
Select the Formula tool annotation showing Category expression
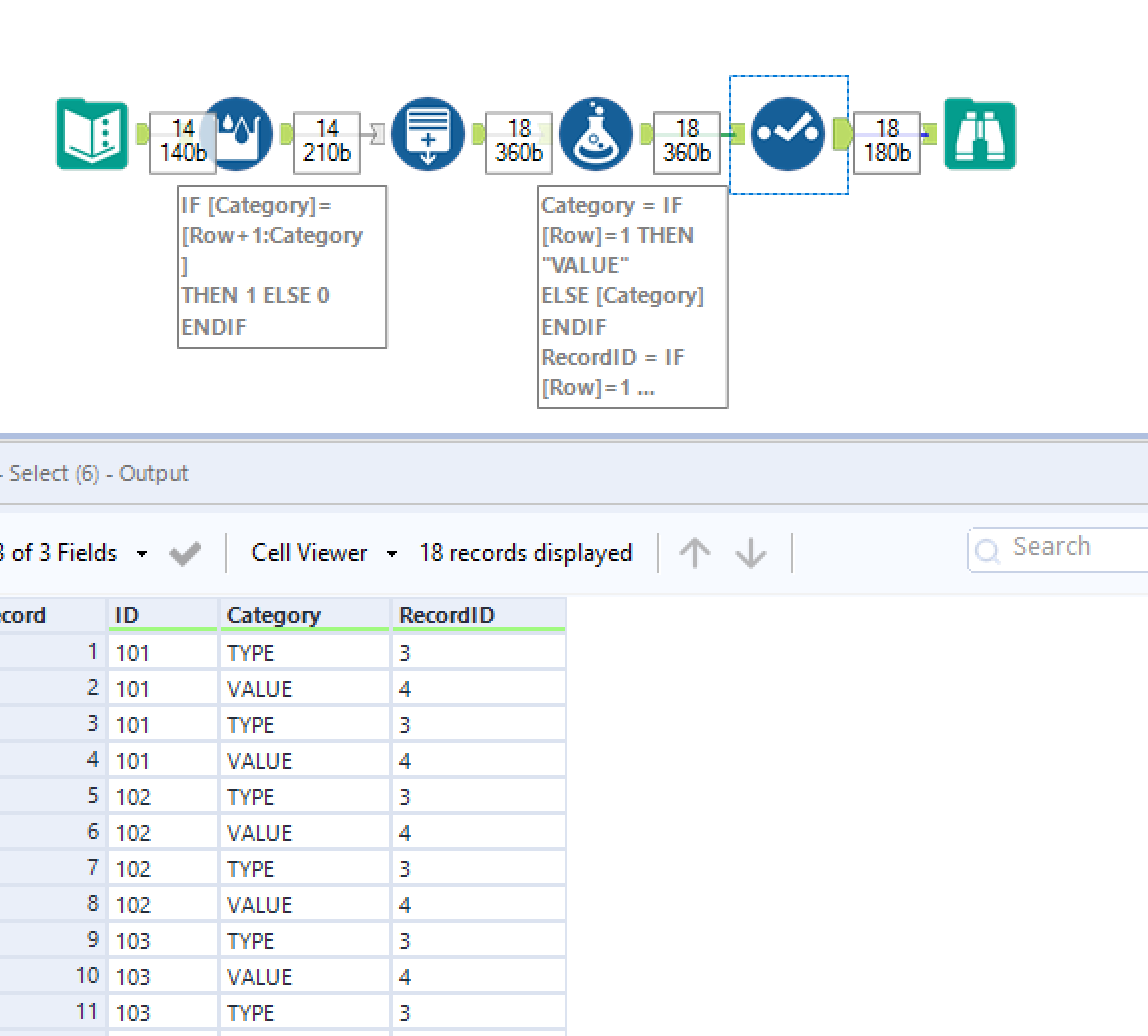[632, 295]
